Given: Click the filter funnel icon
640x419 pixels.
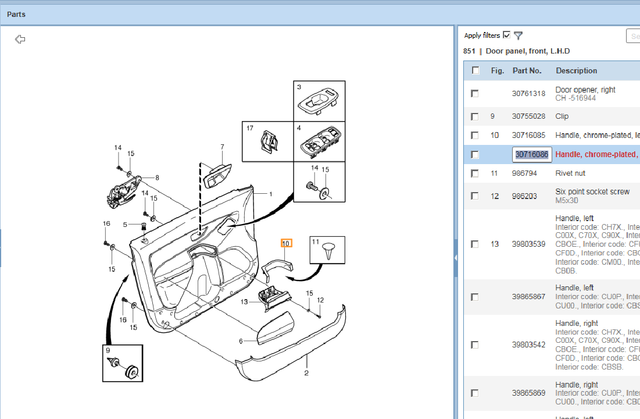Looking at the screenshot, I should (x=519, y=35).
